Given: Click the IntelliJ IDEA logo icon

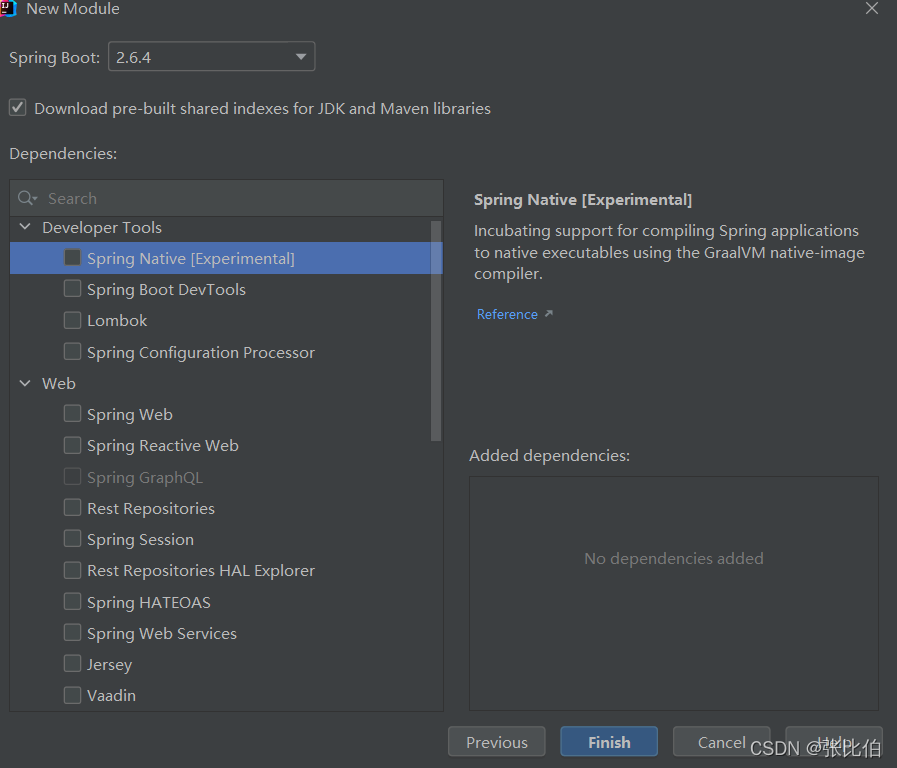Looking at the screenshot, I should (8, 9).
